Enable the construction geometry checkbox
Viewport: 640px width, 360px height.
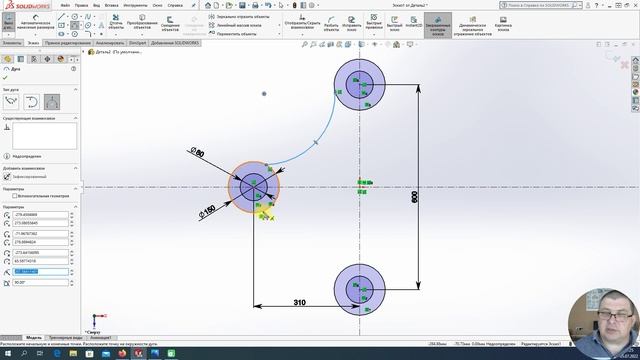15,196
